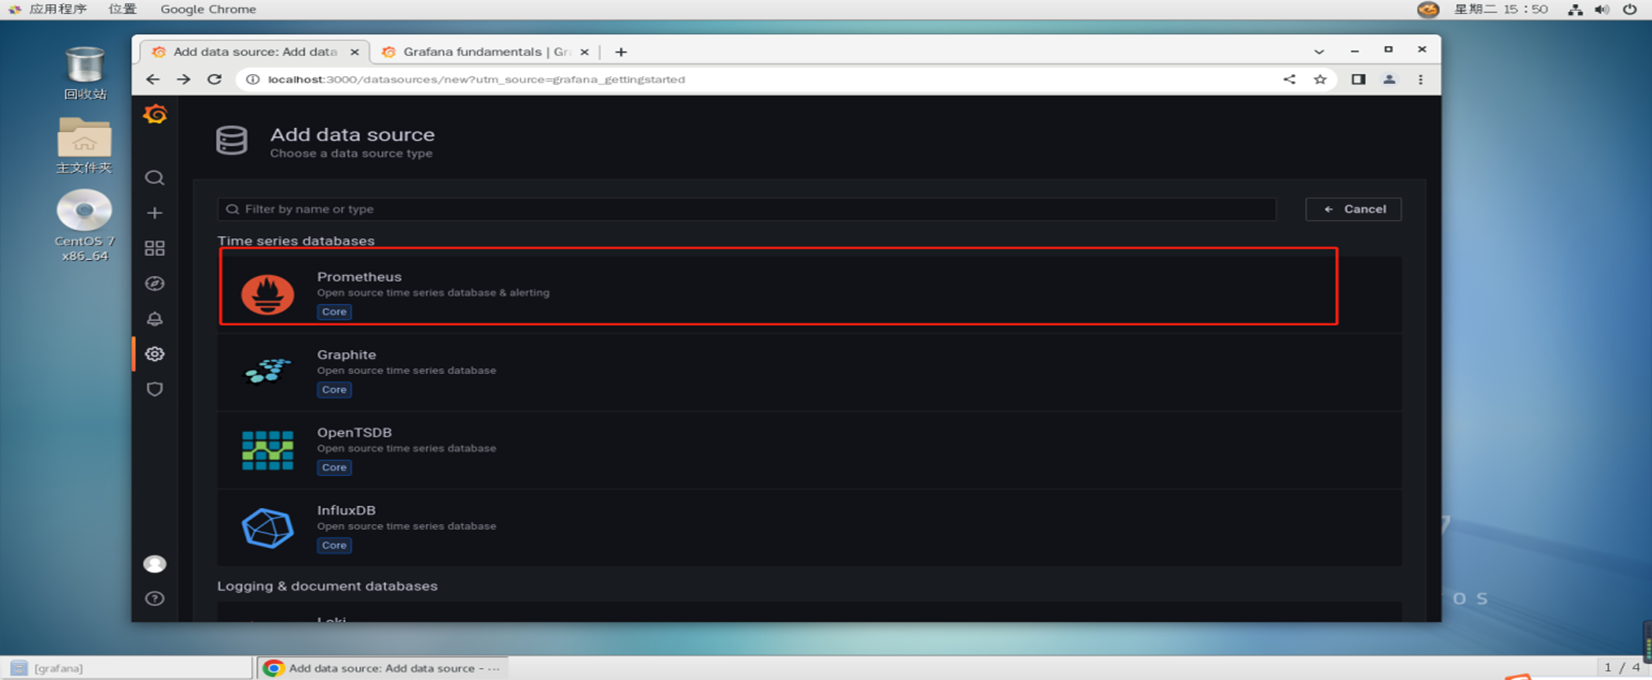Open the Help question mark icon
The height and width of the screenshot is (680, 1652).
point(155,599)
